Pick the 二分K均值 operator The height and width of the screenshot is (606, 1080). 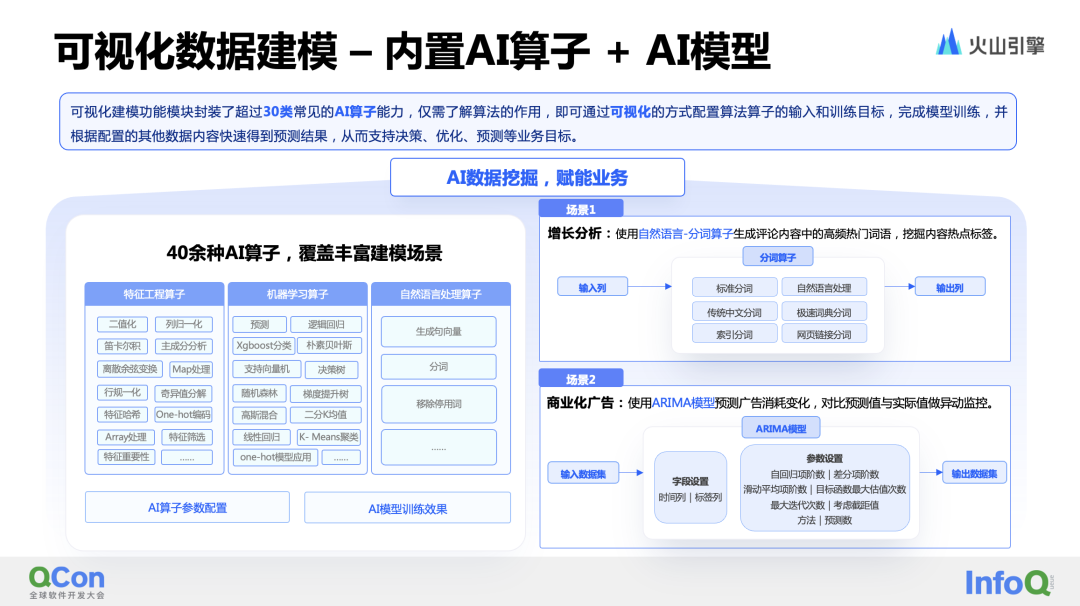pyautogui.click(x=326, y=415)
